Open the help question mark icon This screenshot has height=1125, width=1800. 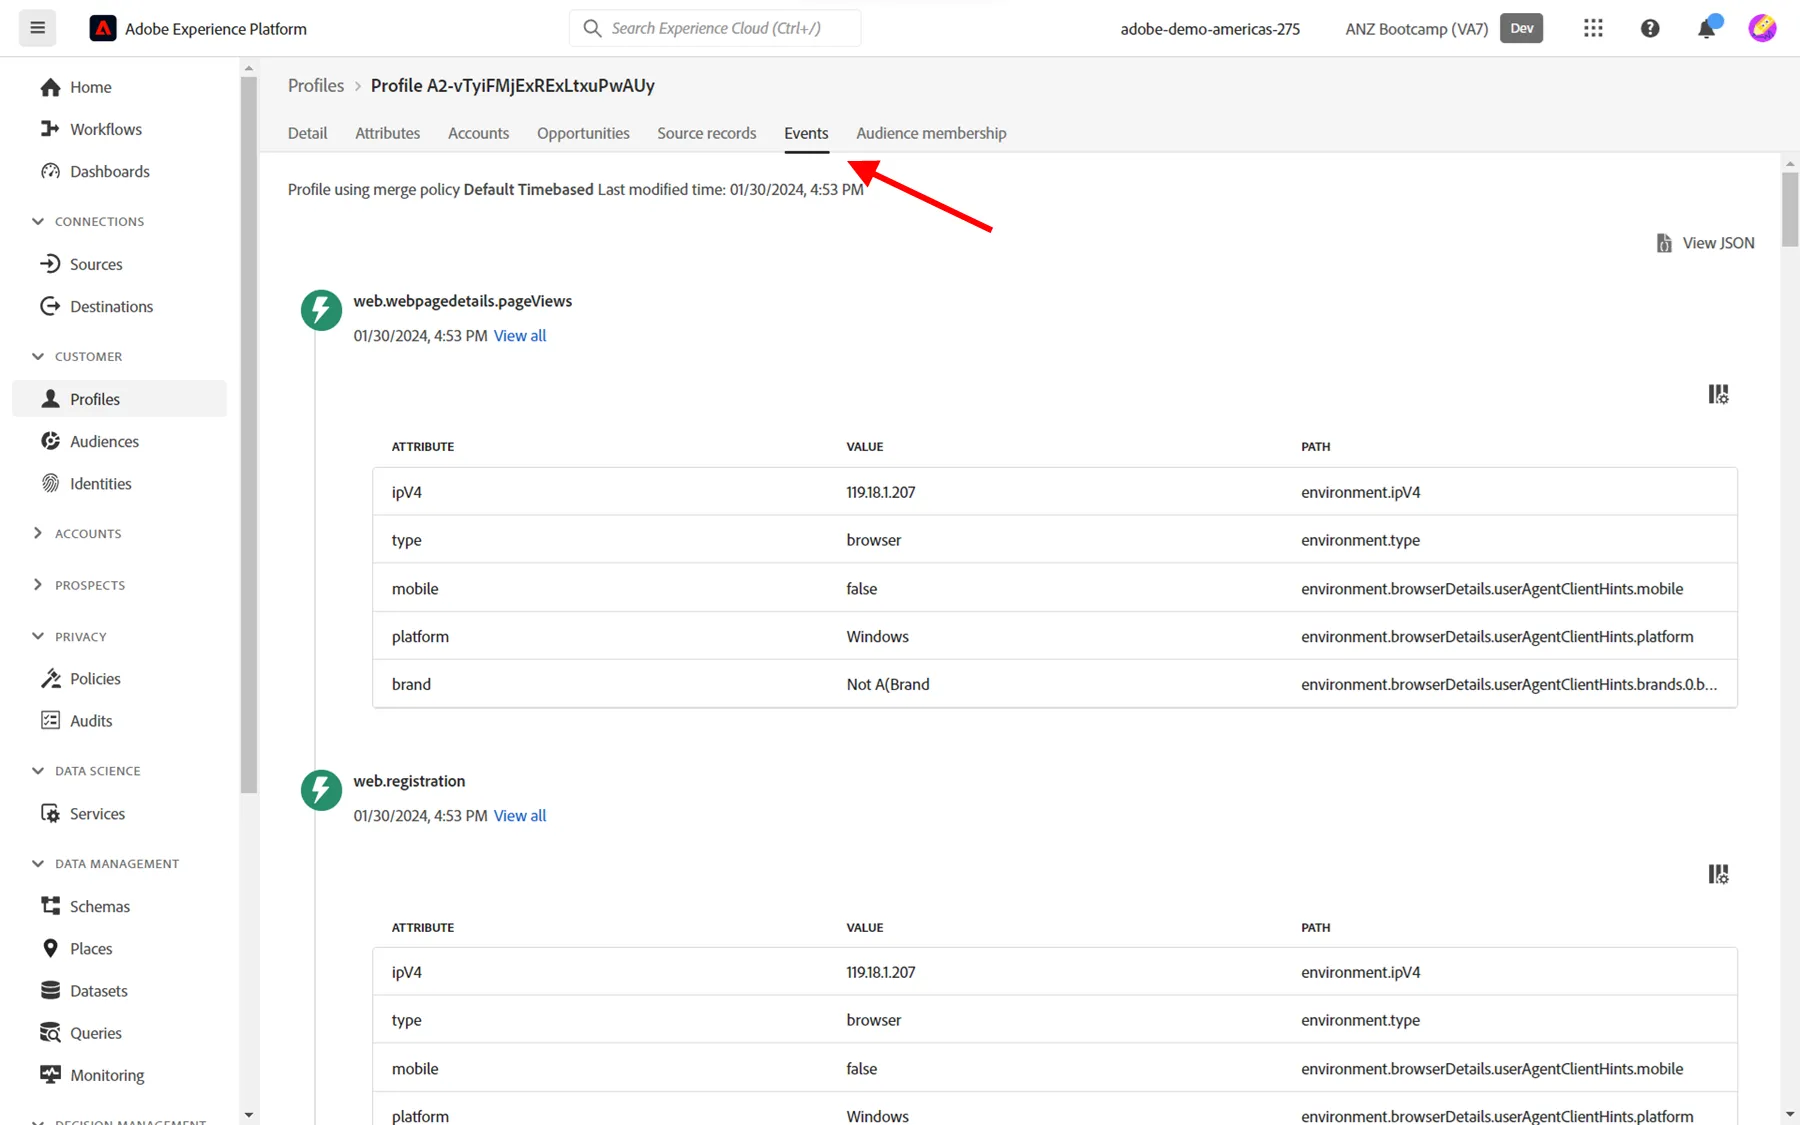coord(1650,29)
